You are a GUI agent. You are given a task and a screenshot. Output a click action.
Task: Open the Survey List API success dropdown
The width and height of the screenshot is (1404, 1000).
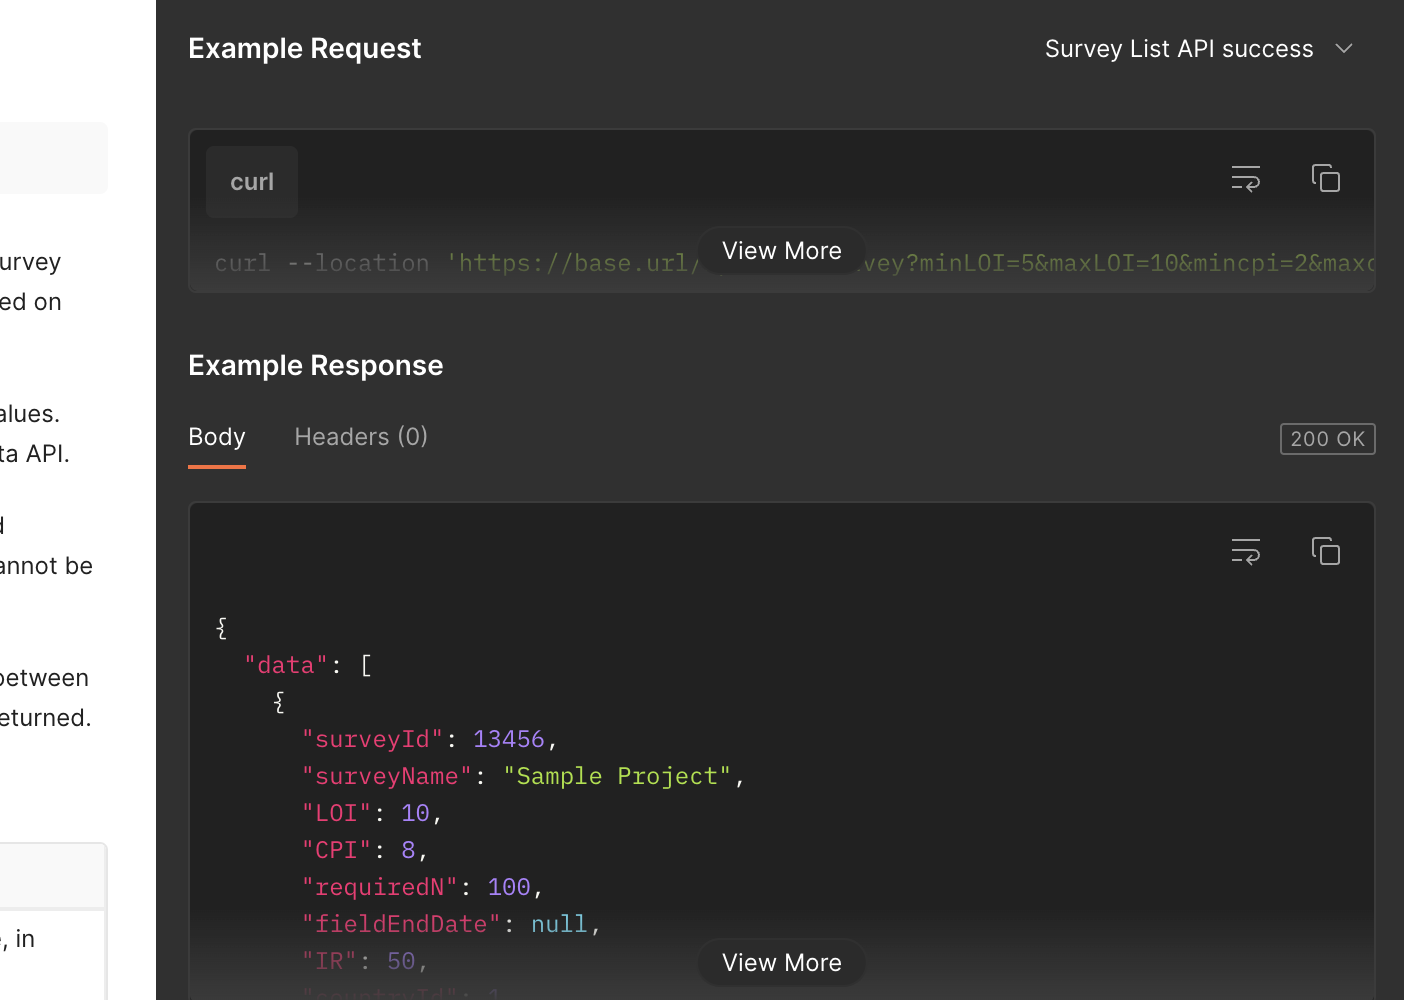(x=1199, y=49)
